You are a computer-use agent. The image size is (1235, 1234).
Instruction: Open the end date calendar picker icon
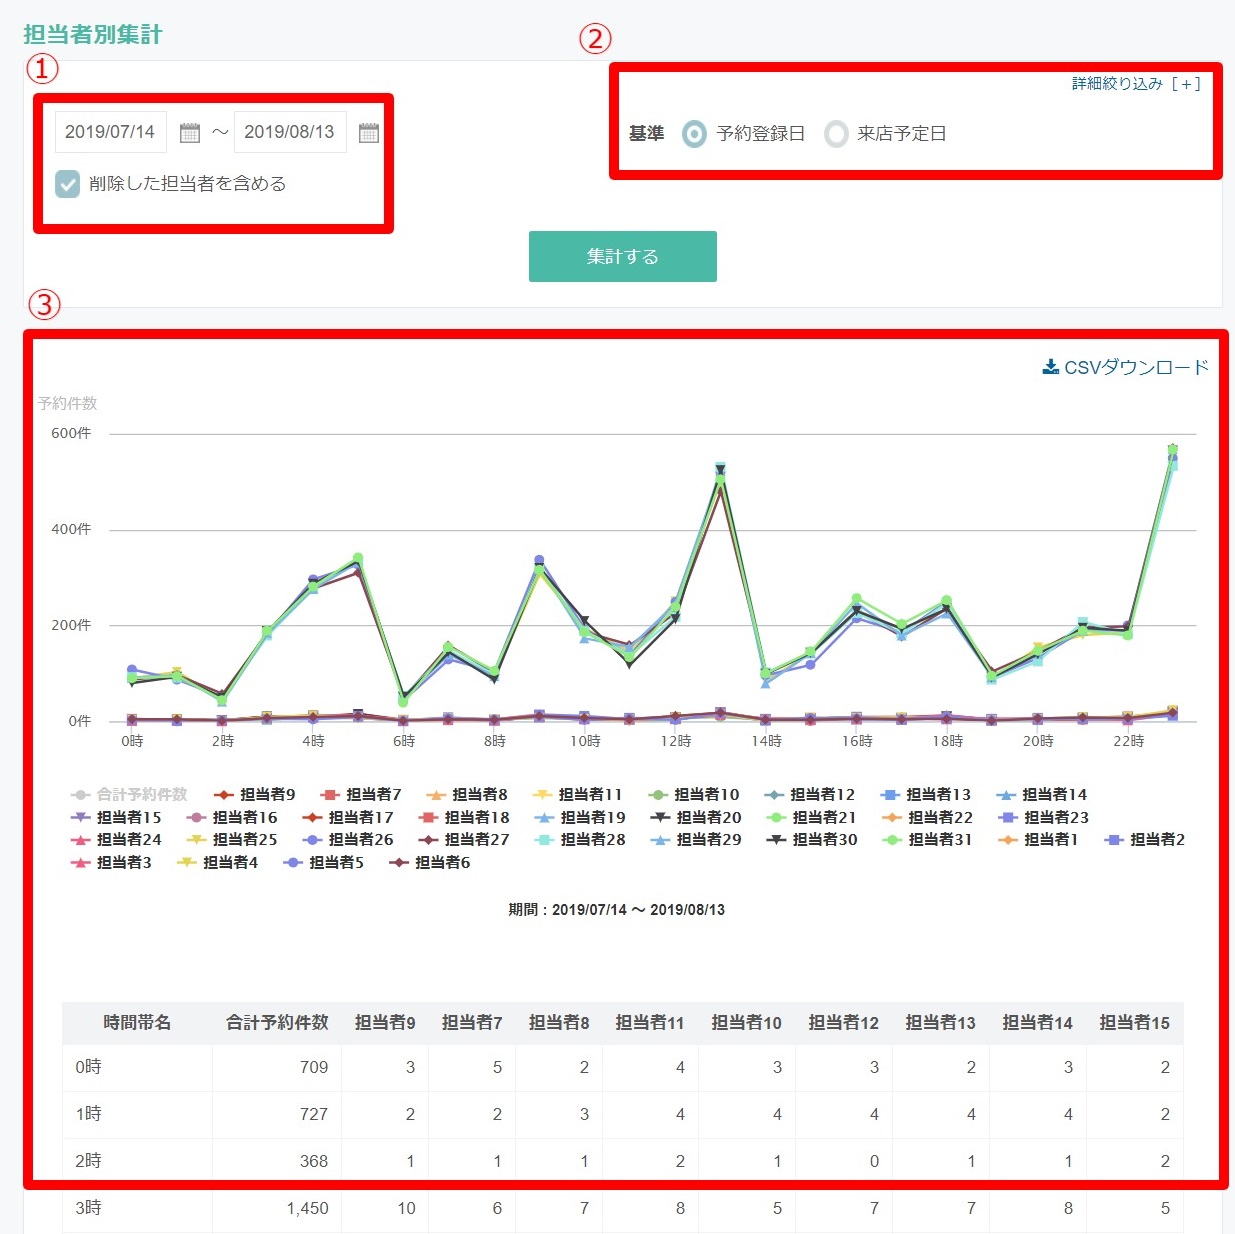click(369, 133)
